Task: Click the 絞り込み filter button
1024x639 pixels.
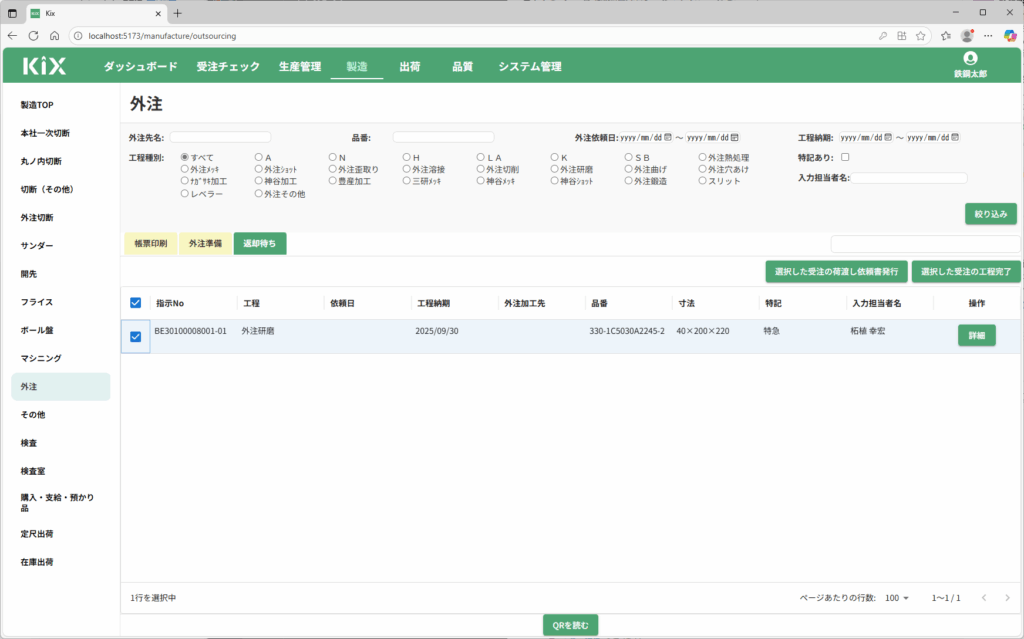Action: 990,213
